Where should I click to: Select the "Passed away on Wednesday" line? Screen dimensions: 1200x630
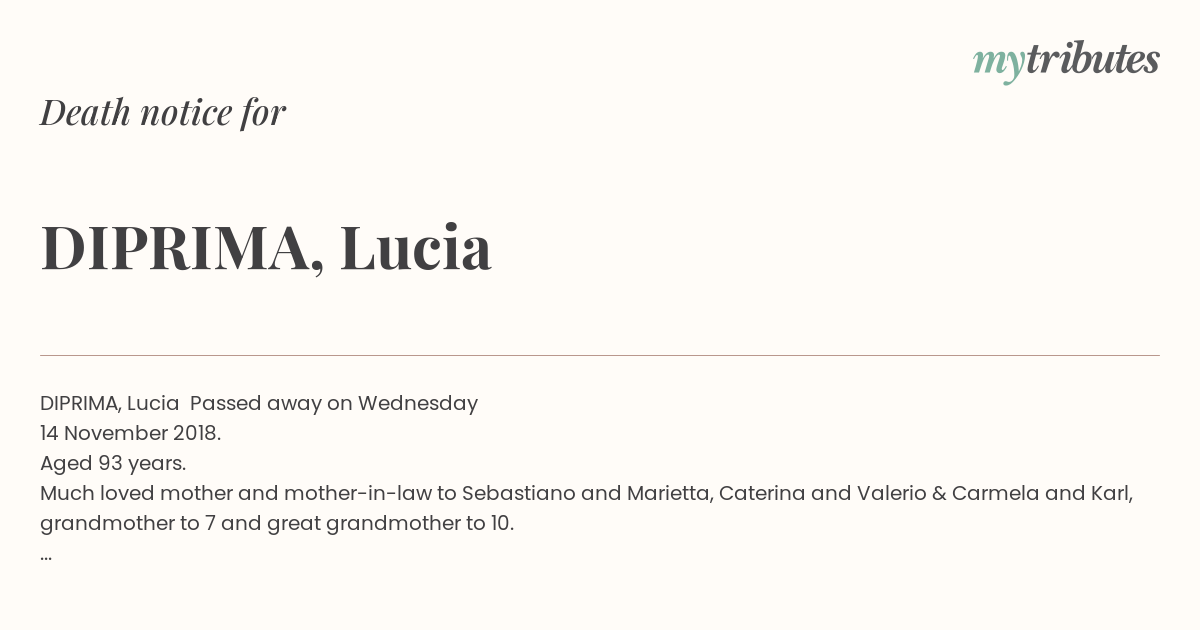334,403
